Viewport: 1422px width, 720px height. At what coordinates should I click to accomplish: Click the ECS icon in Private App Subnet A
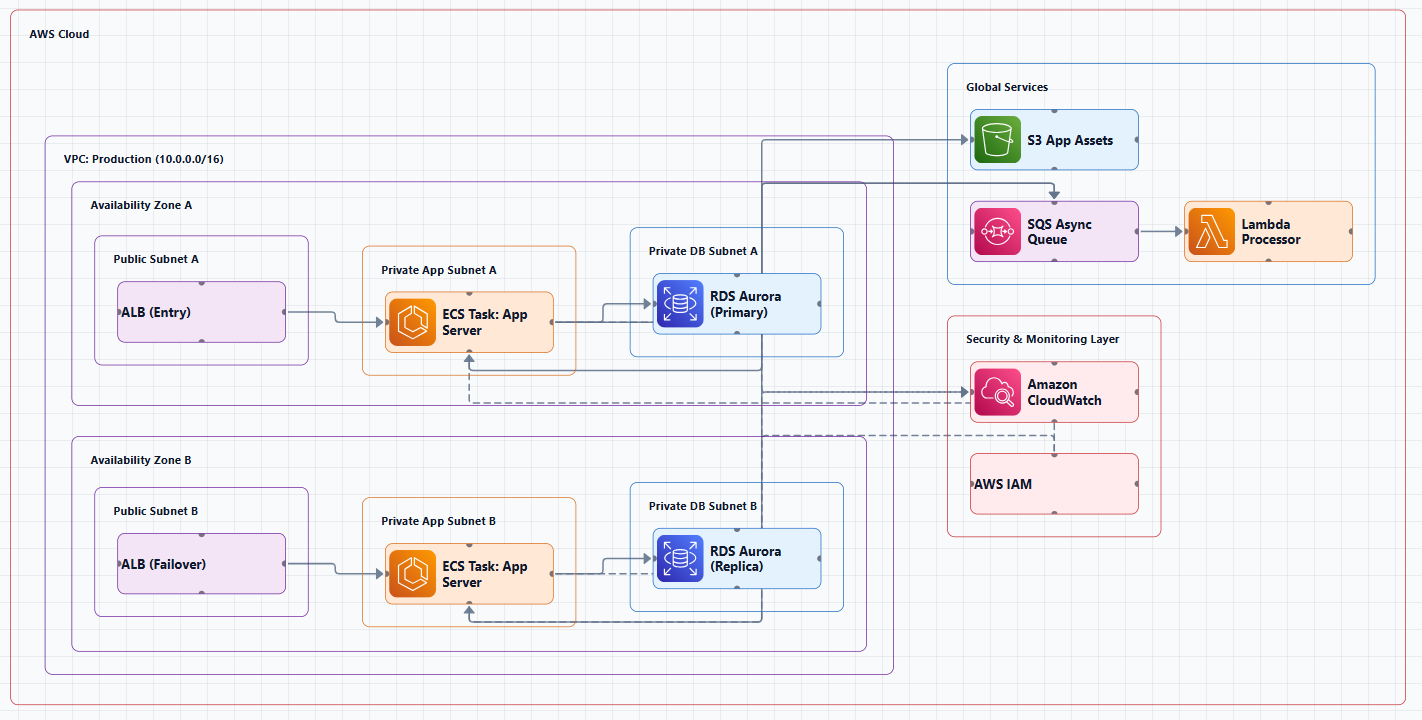(x=413, y=322)
